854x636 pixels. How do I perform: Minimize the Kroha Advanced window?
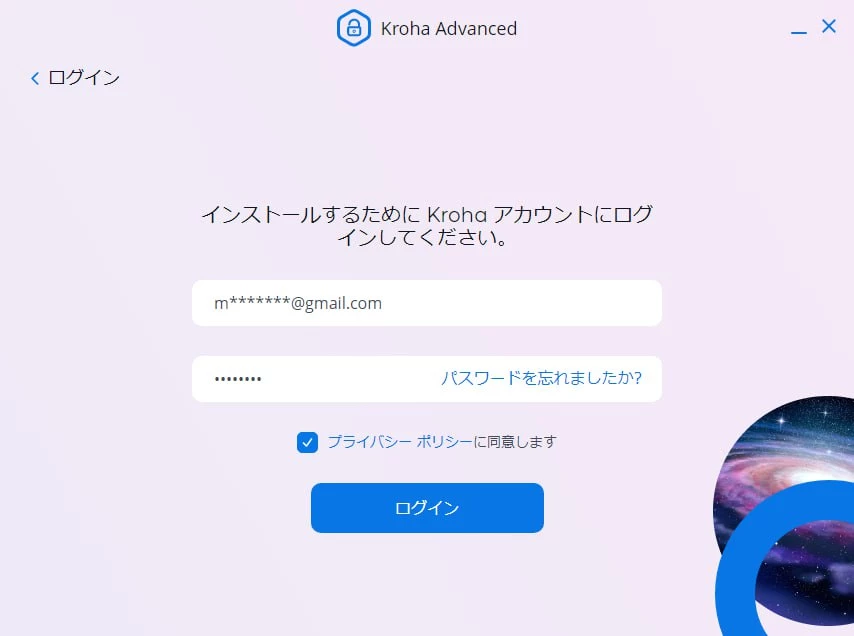[x=798, y=33]
